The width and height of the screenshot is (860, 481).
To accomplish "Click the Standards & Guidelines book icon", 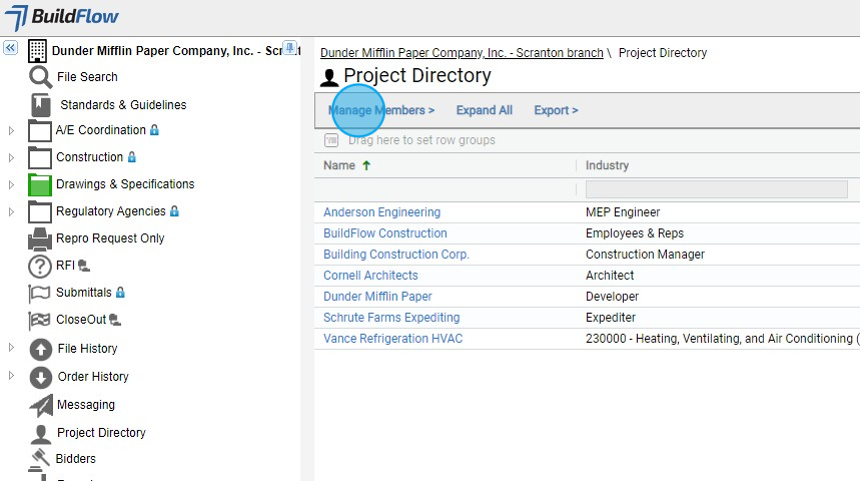I will pos(41,105).
